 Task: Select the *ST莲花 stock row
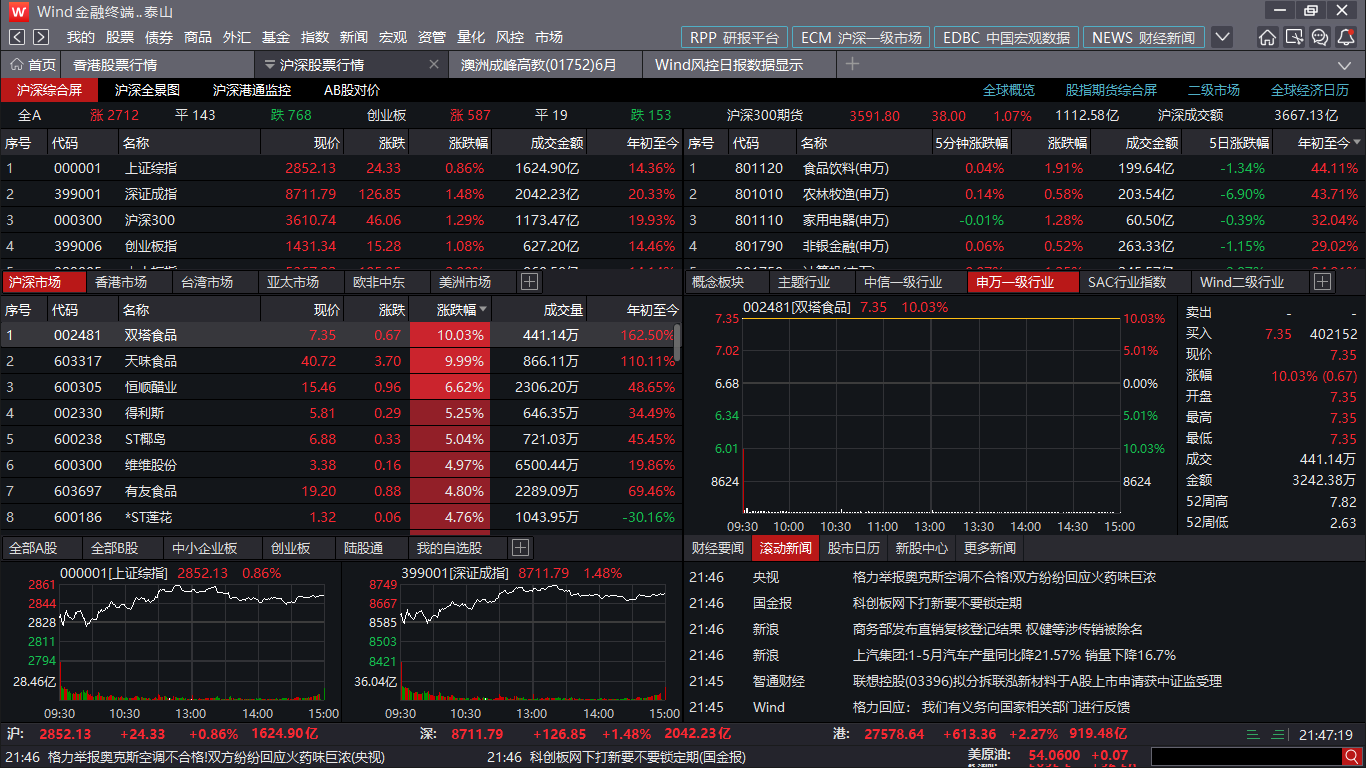click(340, 517)
